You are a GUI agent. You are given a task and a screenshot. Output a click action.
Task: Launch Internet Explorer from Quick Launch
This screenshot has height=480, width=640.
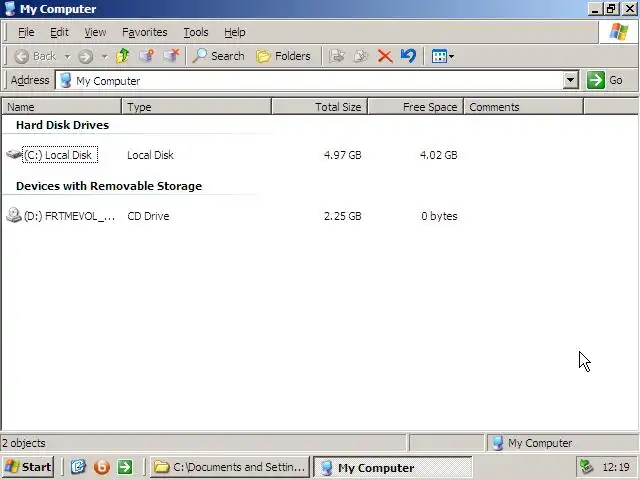(x=78, y=467)
